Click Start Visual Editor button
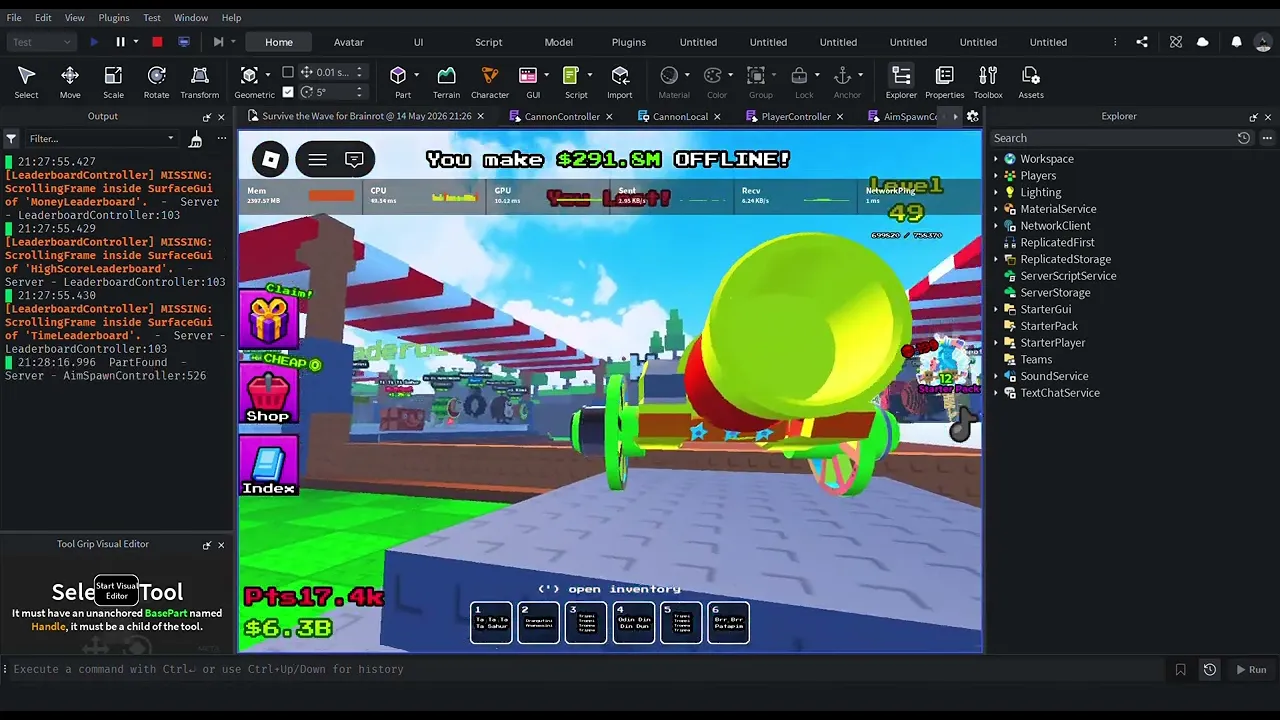Image resolution: width=1280 pixels, height=720 pixels. pos(116,590)
